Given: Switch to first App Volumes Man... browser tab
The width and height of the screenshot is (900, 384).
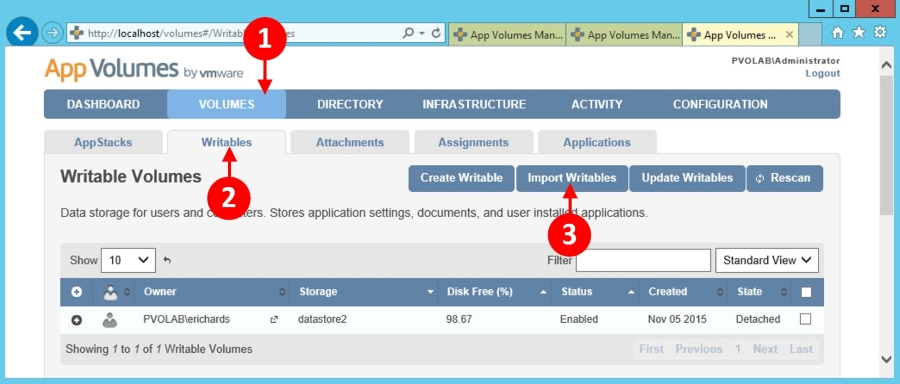Looking at the screenshot, I should [x=507, y=35].
